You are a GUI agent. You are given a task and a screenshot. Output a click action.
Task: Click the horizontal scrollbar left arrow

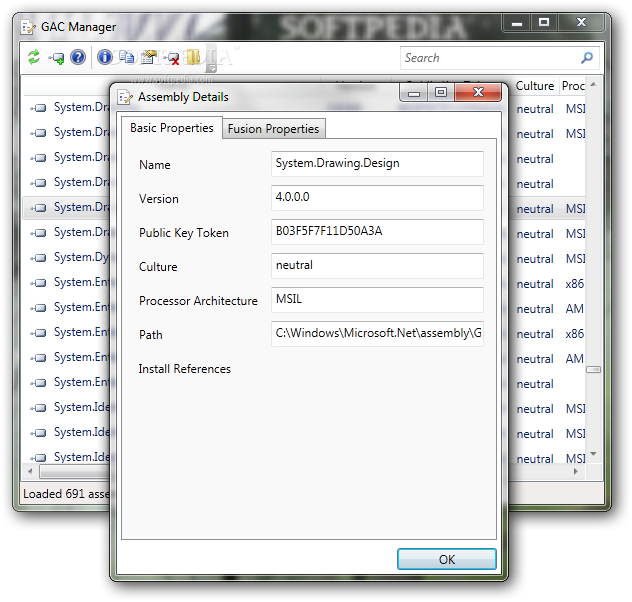click(30, 471)
